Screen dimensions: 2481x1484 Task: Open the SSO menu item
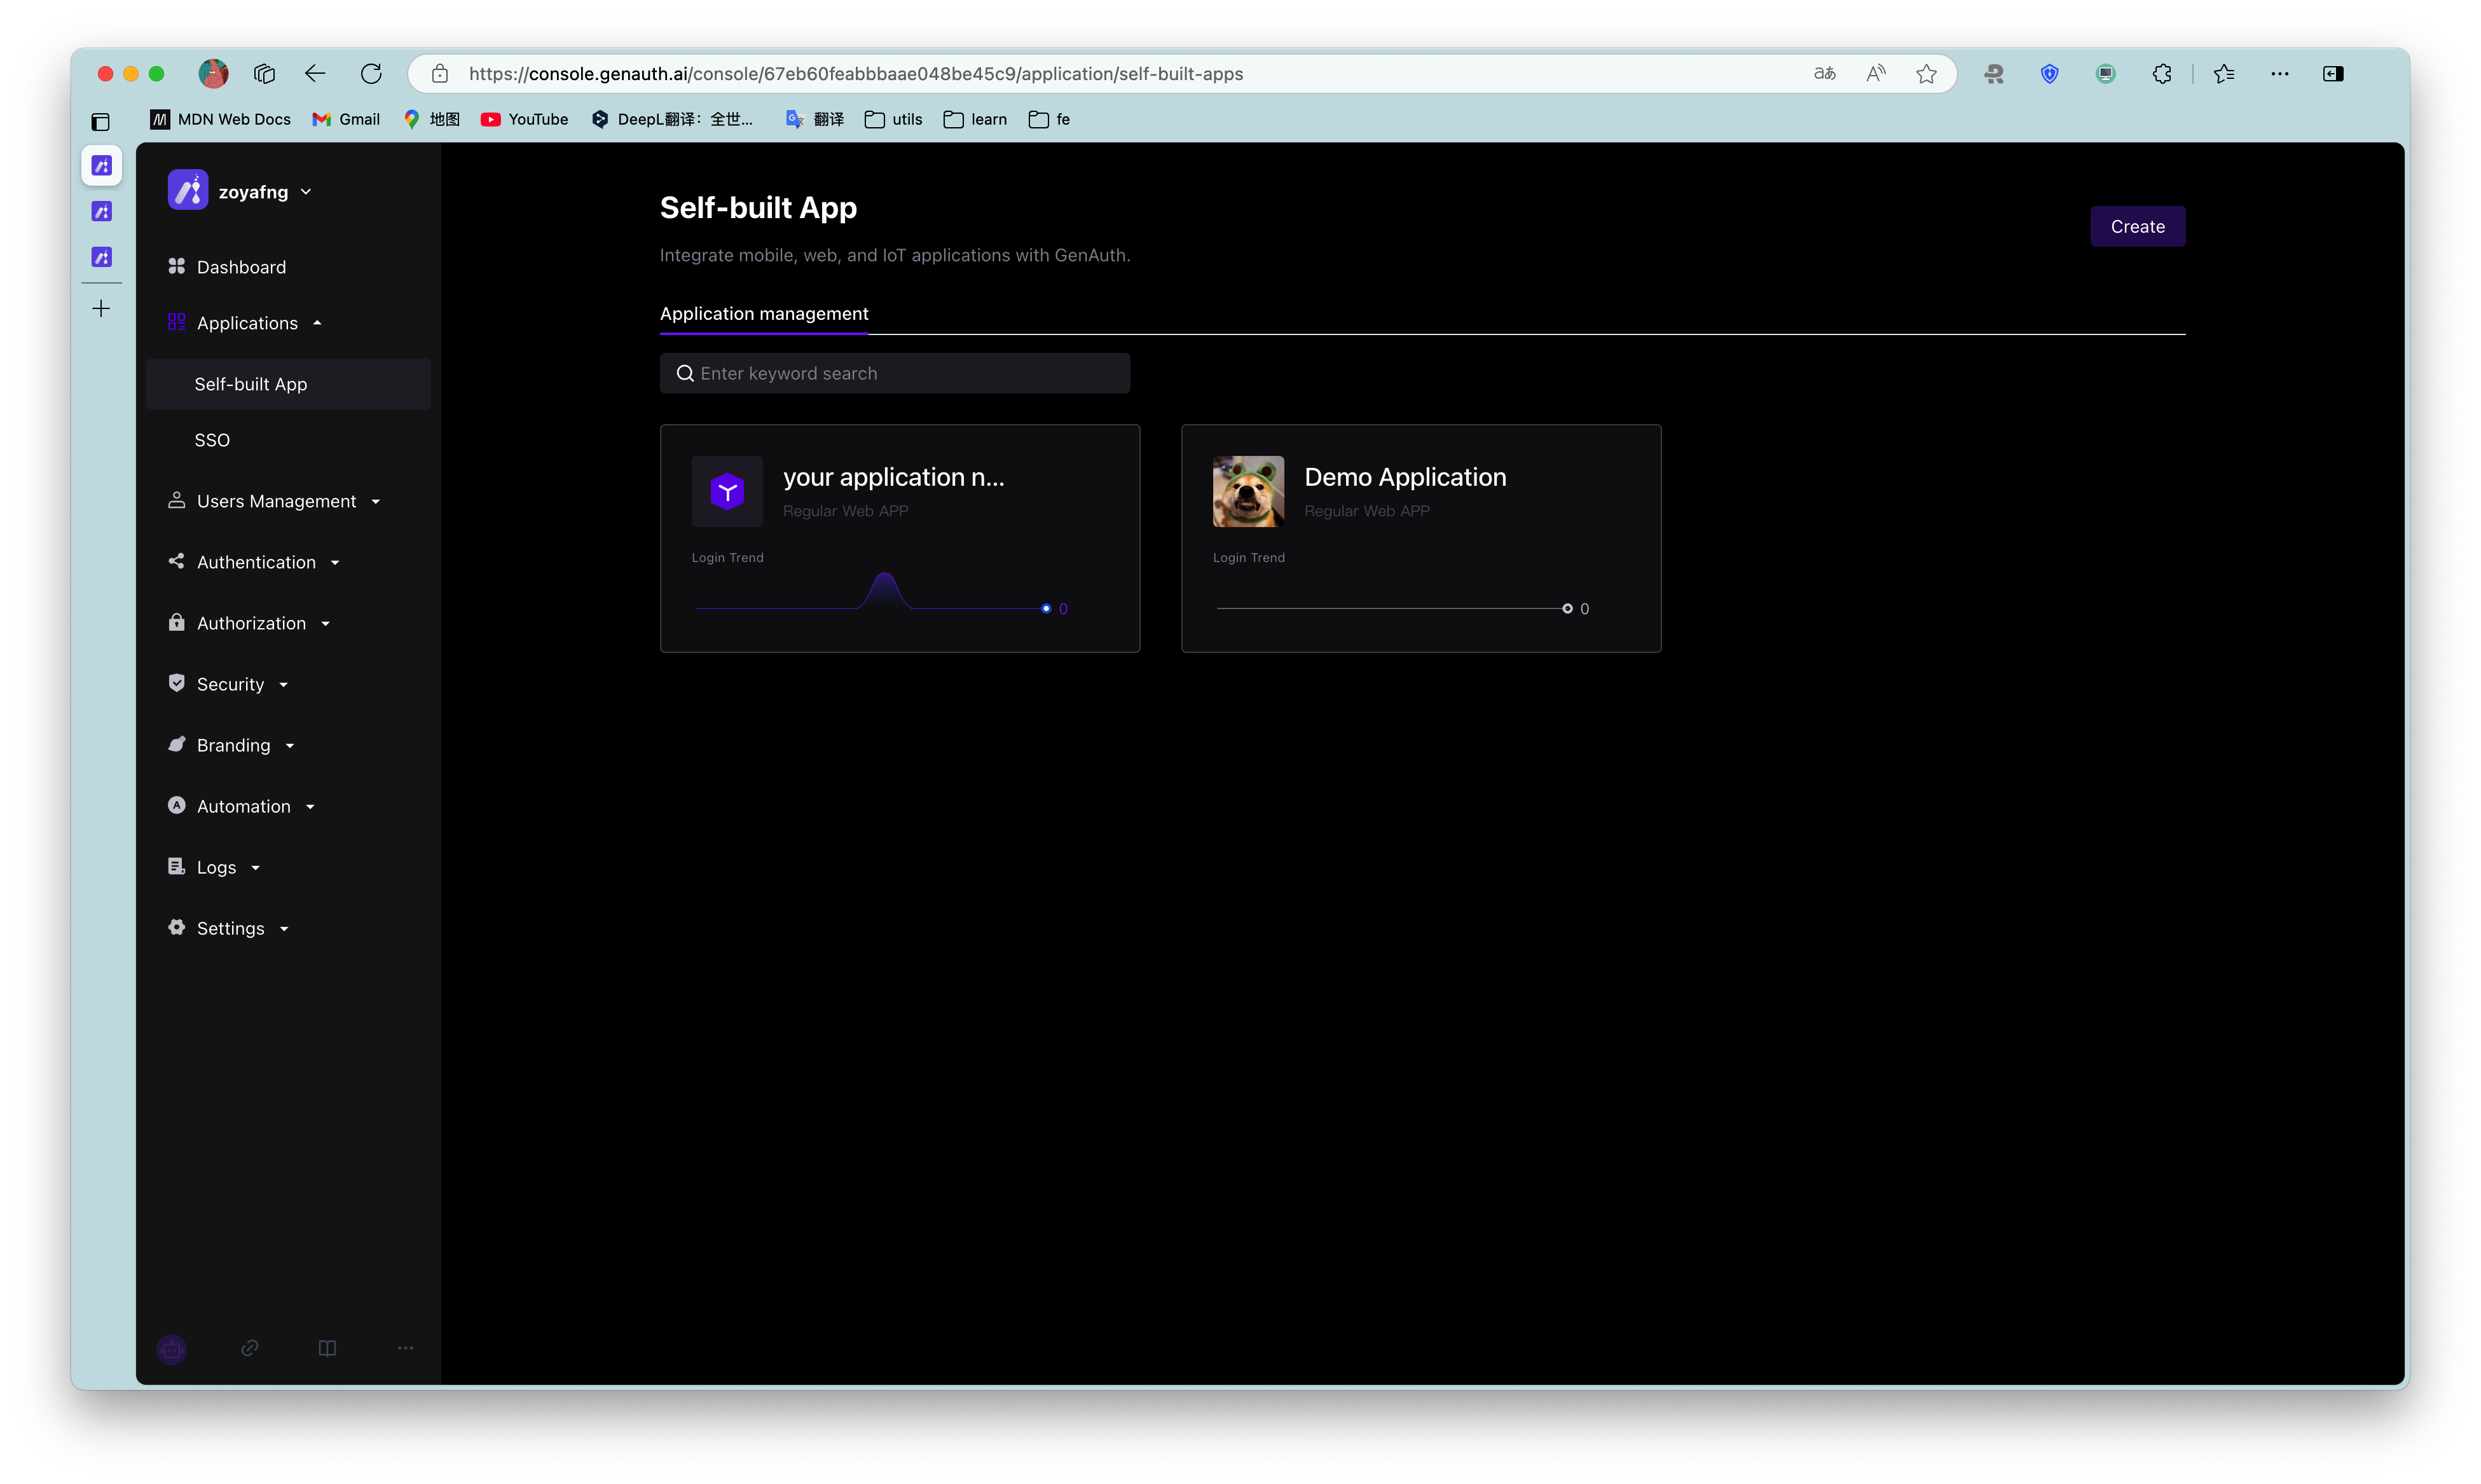212,440
